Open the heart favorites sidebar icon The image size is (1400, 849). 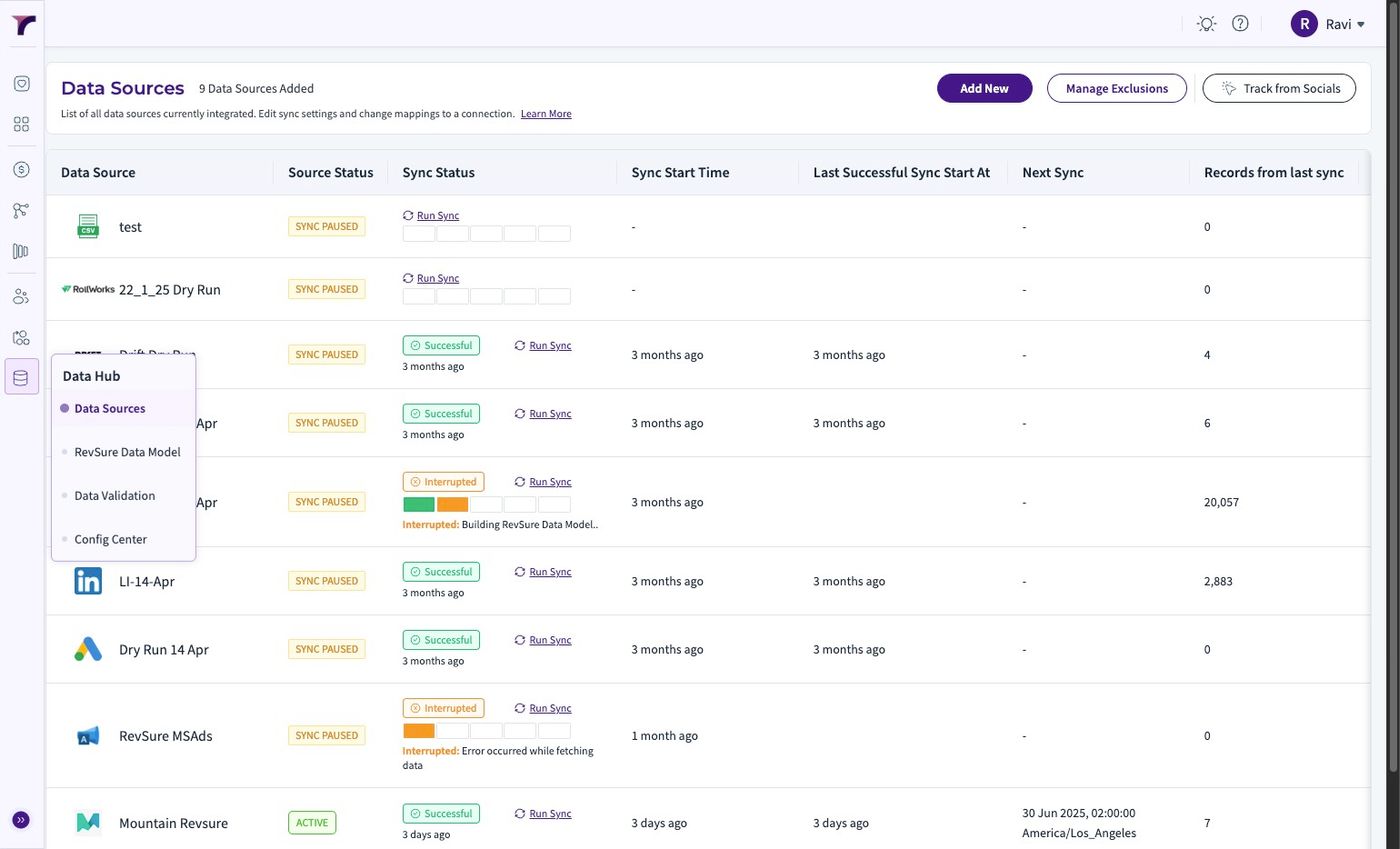pos(21,84)
